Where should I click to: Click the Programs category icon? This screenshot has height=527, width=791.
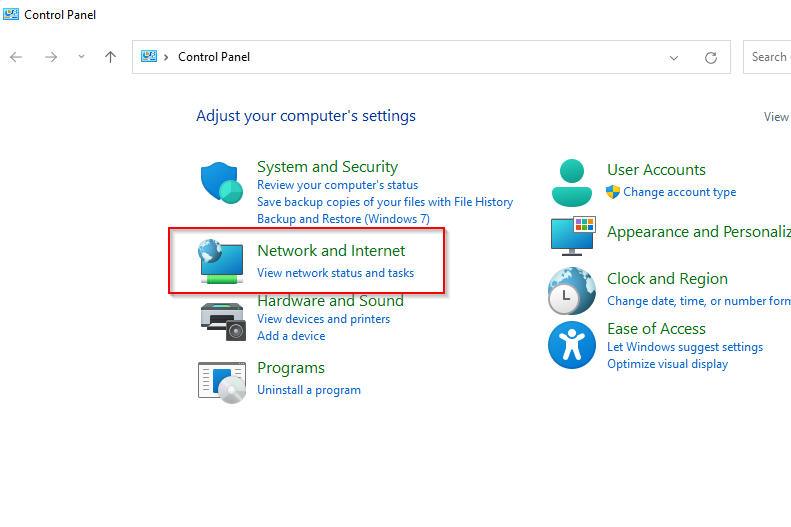pyautogui.click(x=221, y=380)
